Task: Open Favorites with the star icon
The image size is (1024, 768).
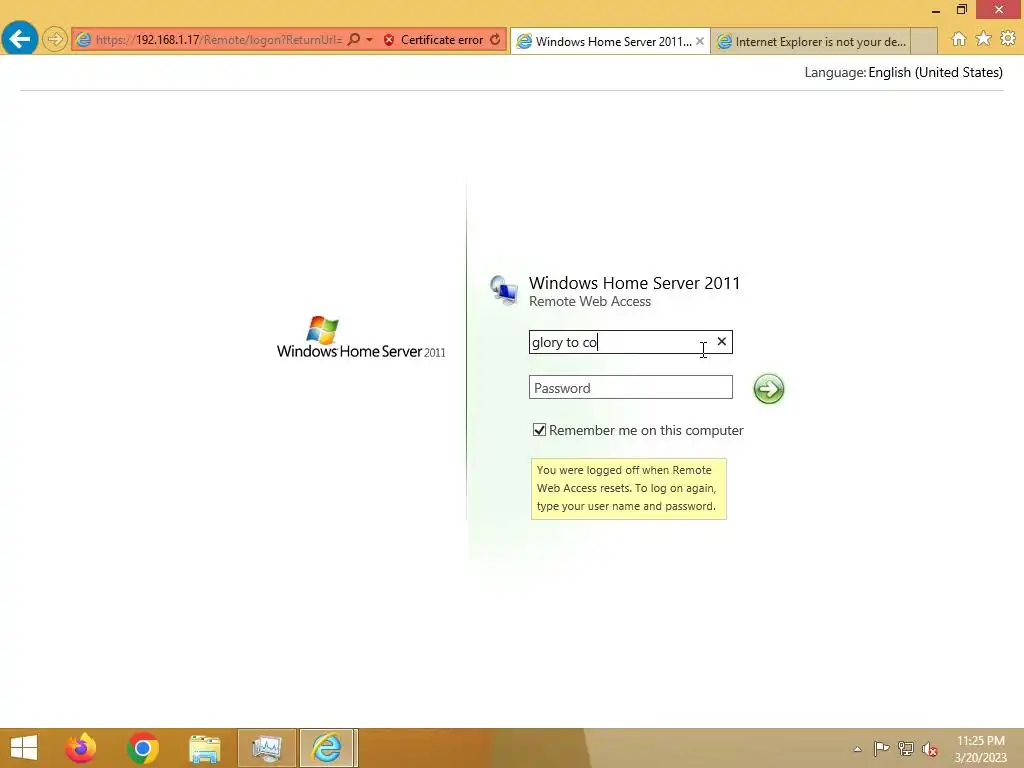Action: pyautogui.click(x=984, y=39)
